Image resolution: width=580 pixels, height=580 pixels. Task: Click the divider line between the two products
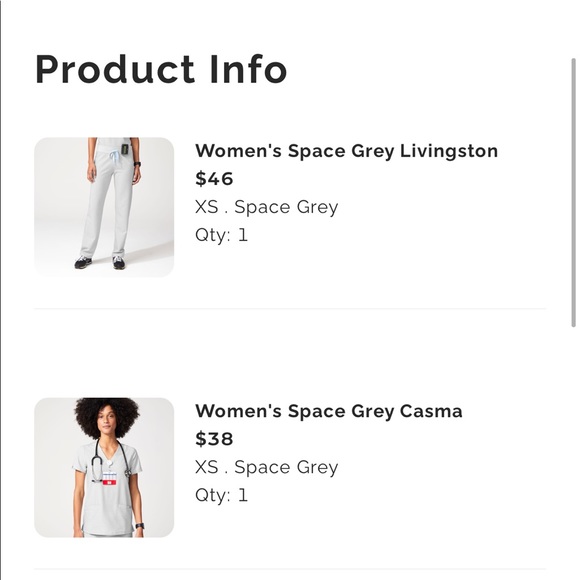[x=290, y=308]
